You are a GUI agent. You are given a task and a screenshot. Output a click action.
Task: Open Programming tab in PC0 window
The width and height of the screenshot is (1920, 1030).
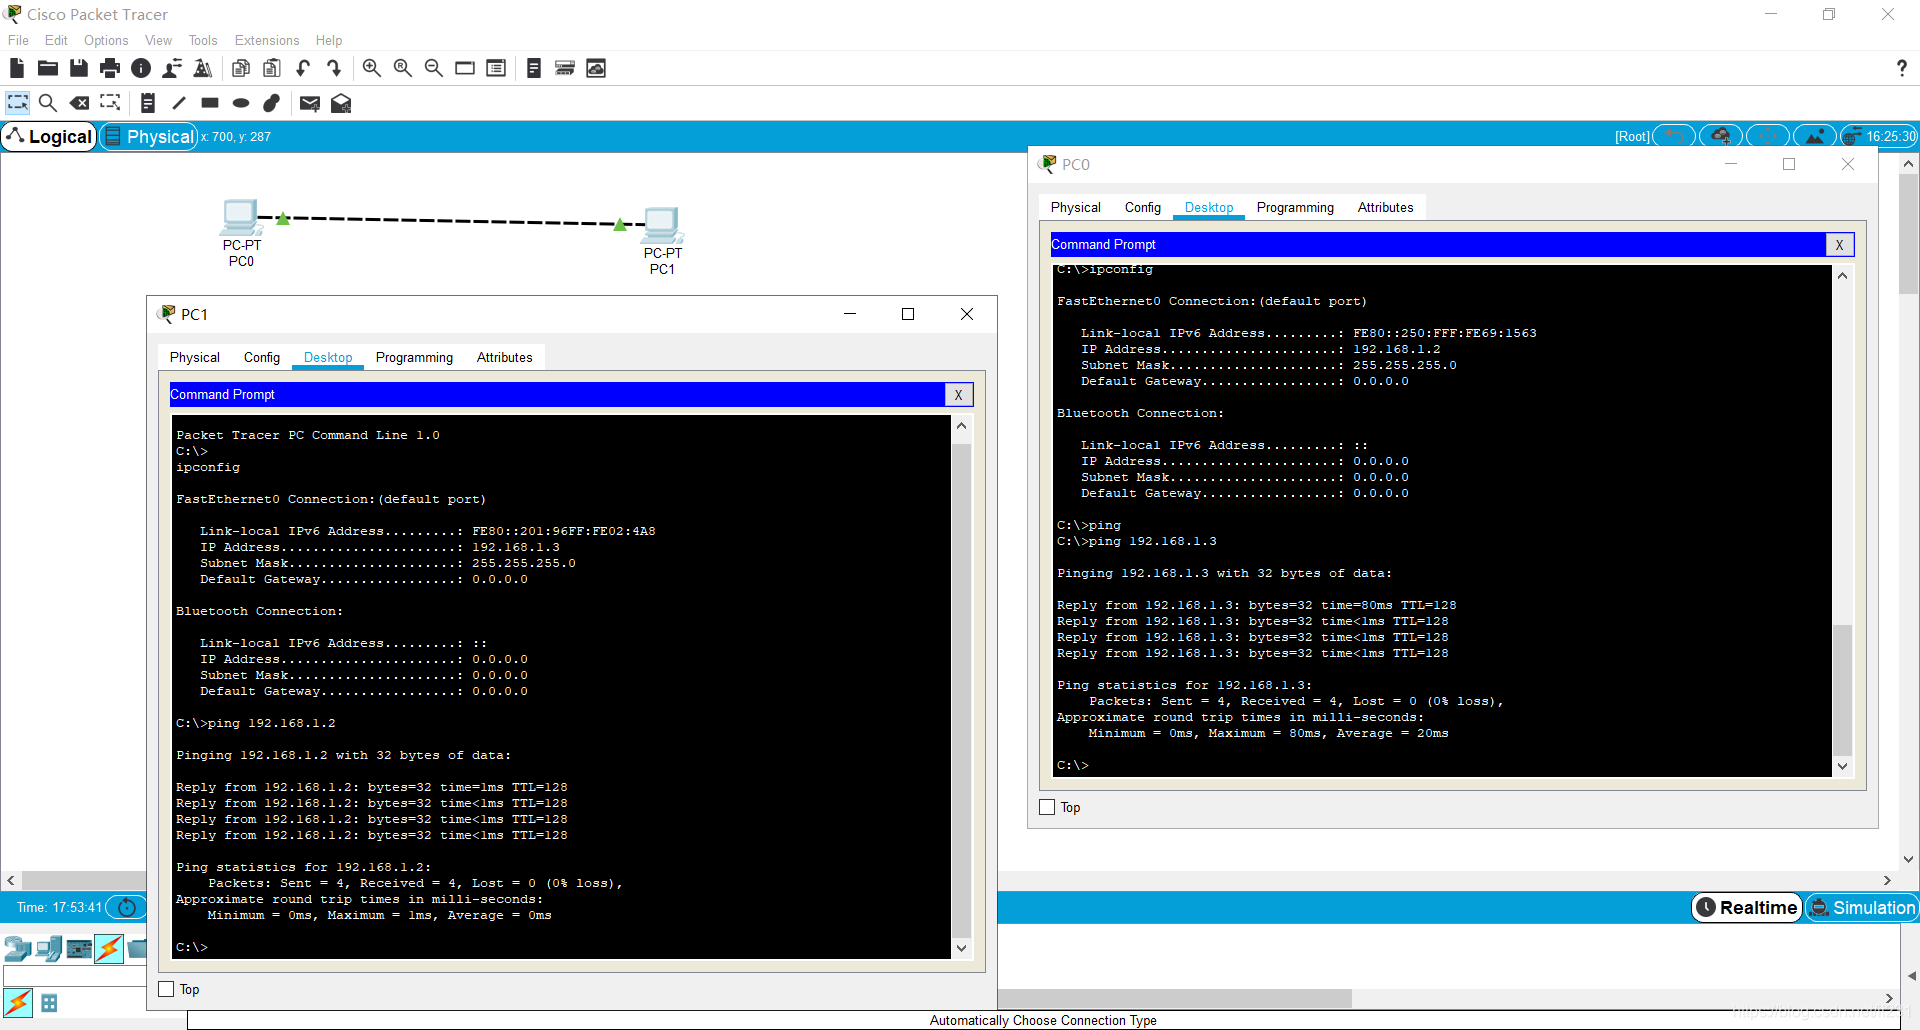[x=1295, y=207]
